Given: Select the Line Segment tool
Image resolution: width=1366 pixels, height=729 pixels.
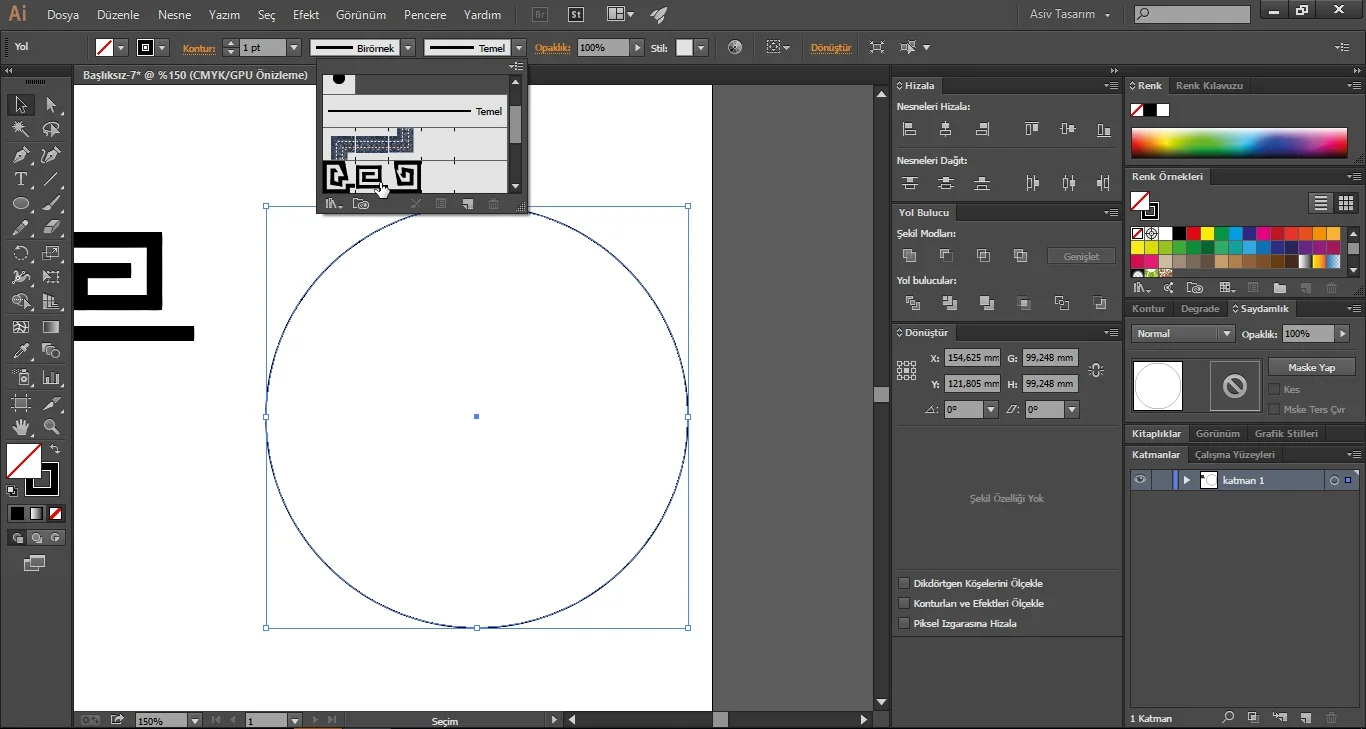Looking at the screenshot, I should pos(51,180).
